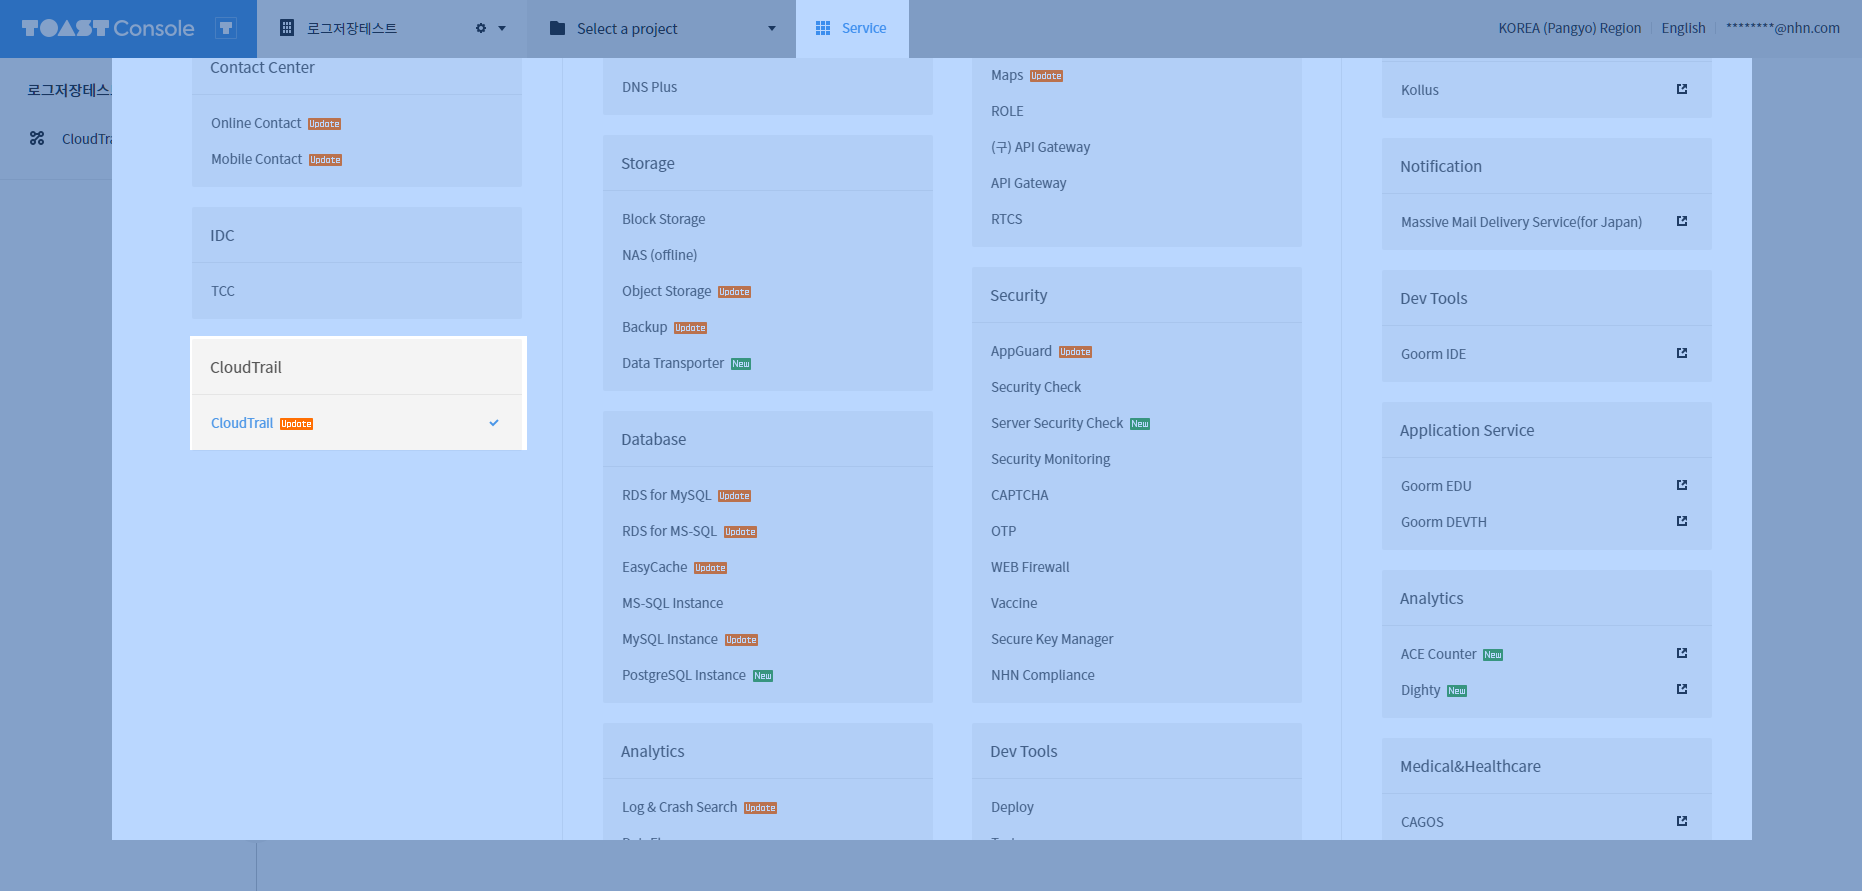Open Goorm DEVTH external link icon
1862x891 pixels.
coord(1682,521)
